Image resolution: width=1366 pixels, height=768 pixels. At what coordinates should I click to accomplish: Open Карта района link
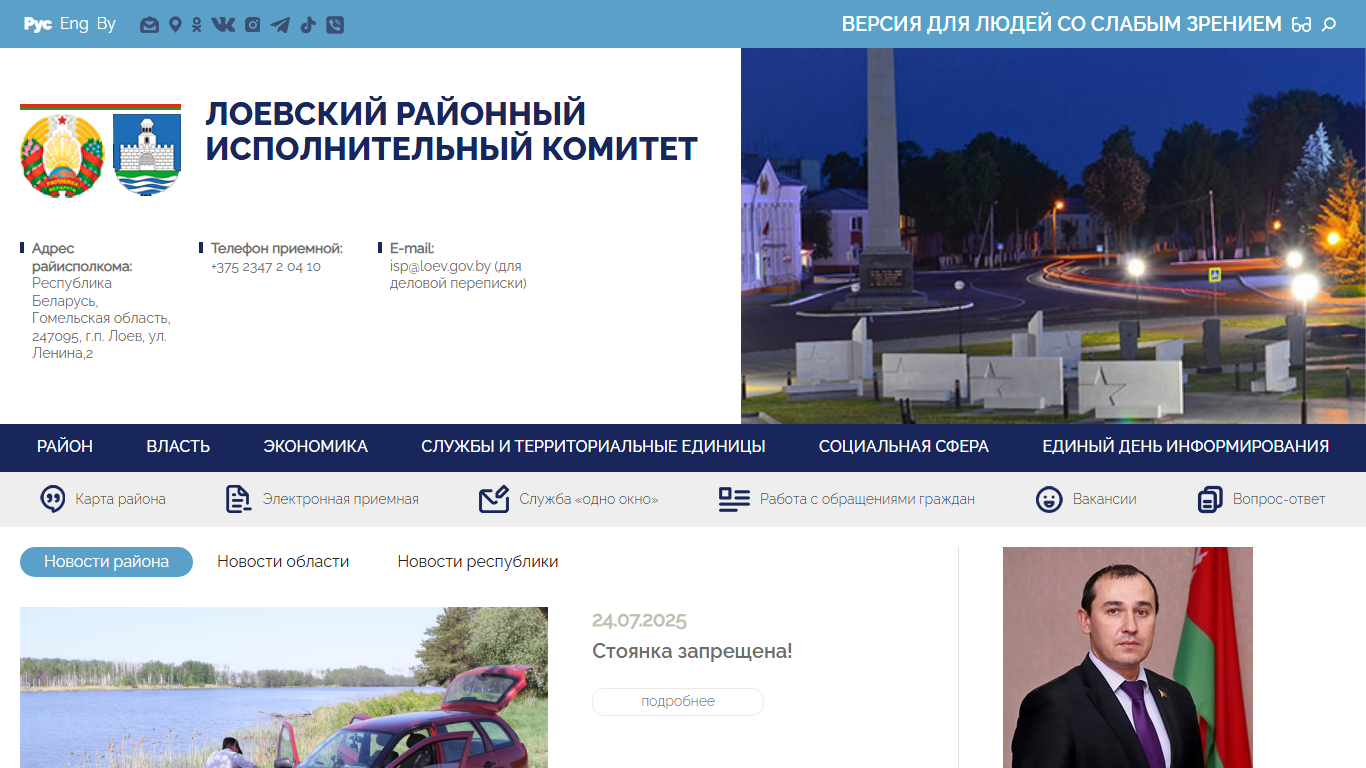pos(121,499)
